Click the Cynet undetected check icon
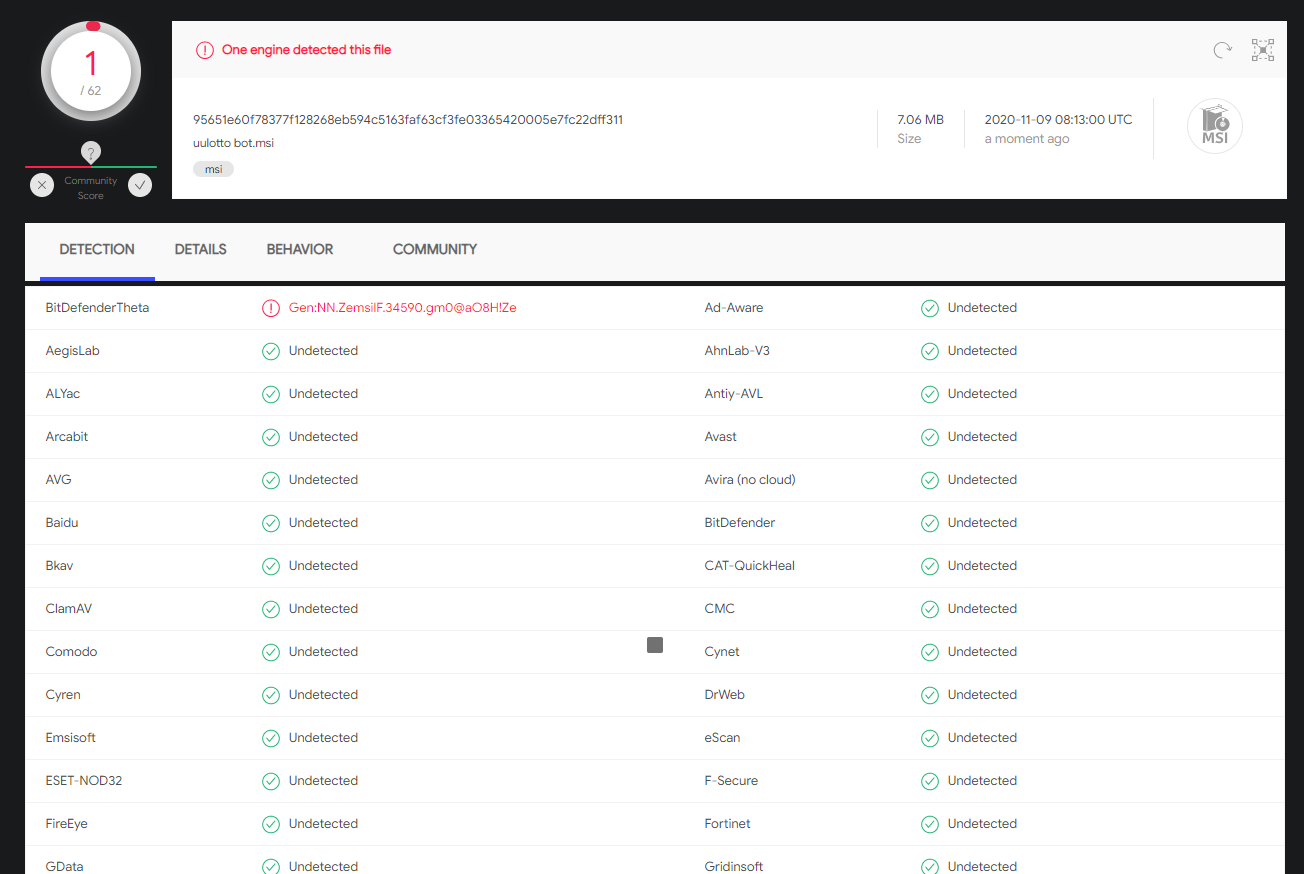 [930, 652]
